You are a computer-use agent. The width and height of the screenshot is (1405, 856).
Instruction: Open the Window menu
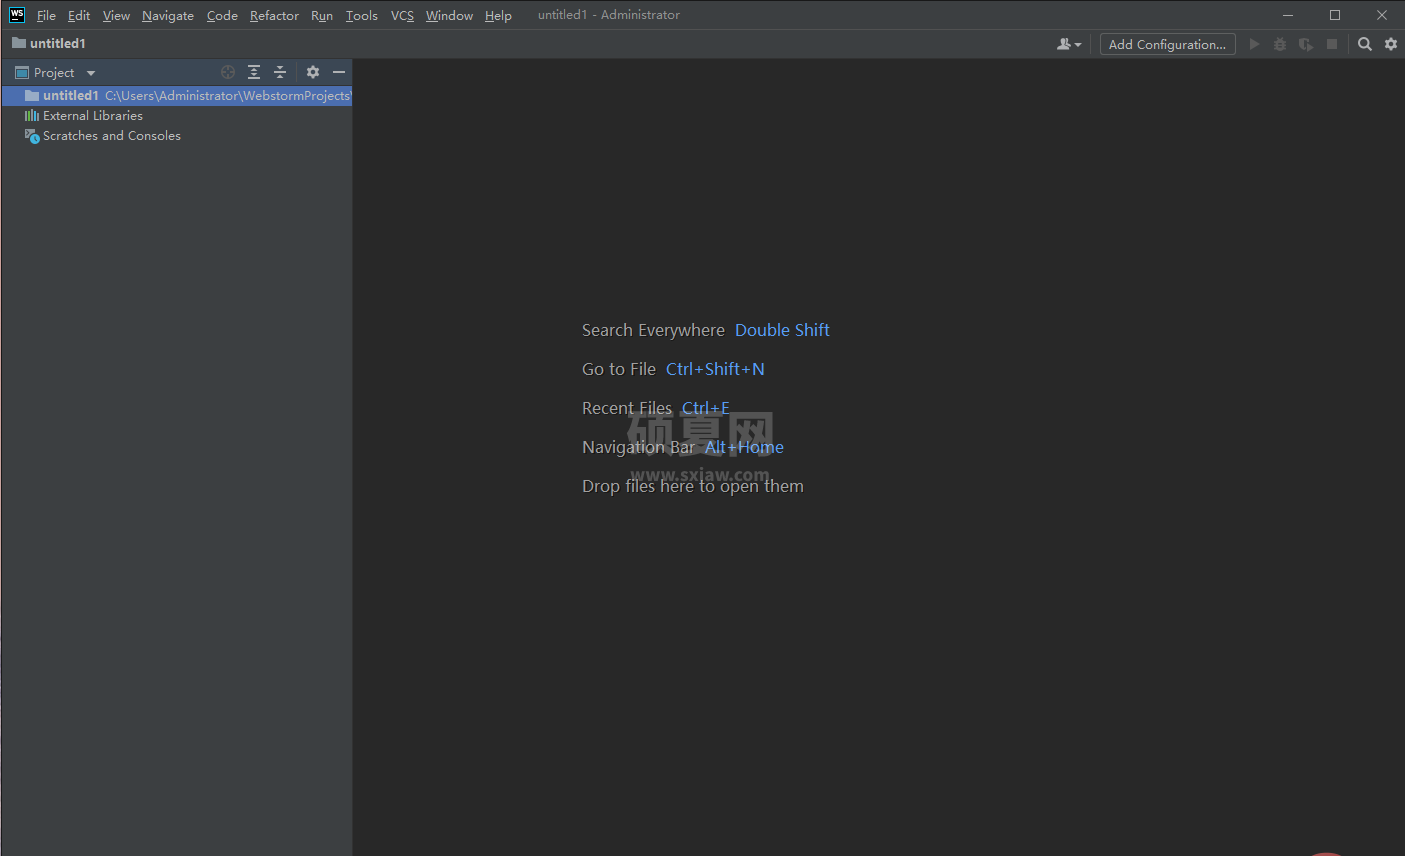(x=449, y=15)
